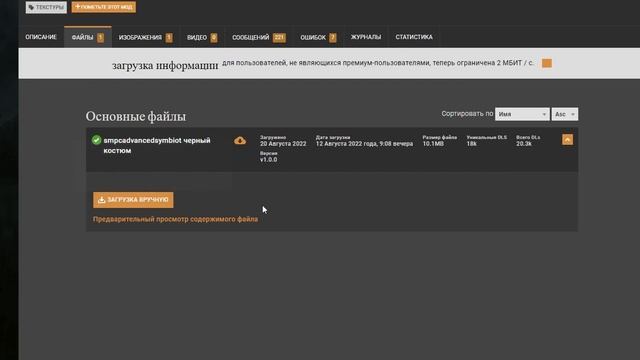
Task: Click the date '12 Августа 2022 года, 9:08 вечера'
Action: tap(364, 144)
